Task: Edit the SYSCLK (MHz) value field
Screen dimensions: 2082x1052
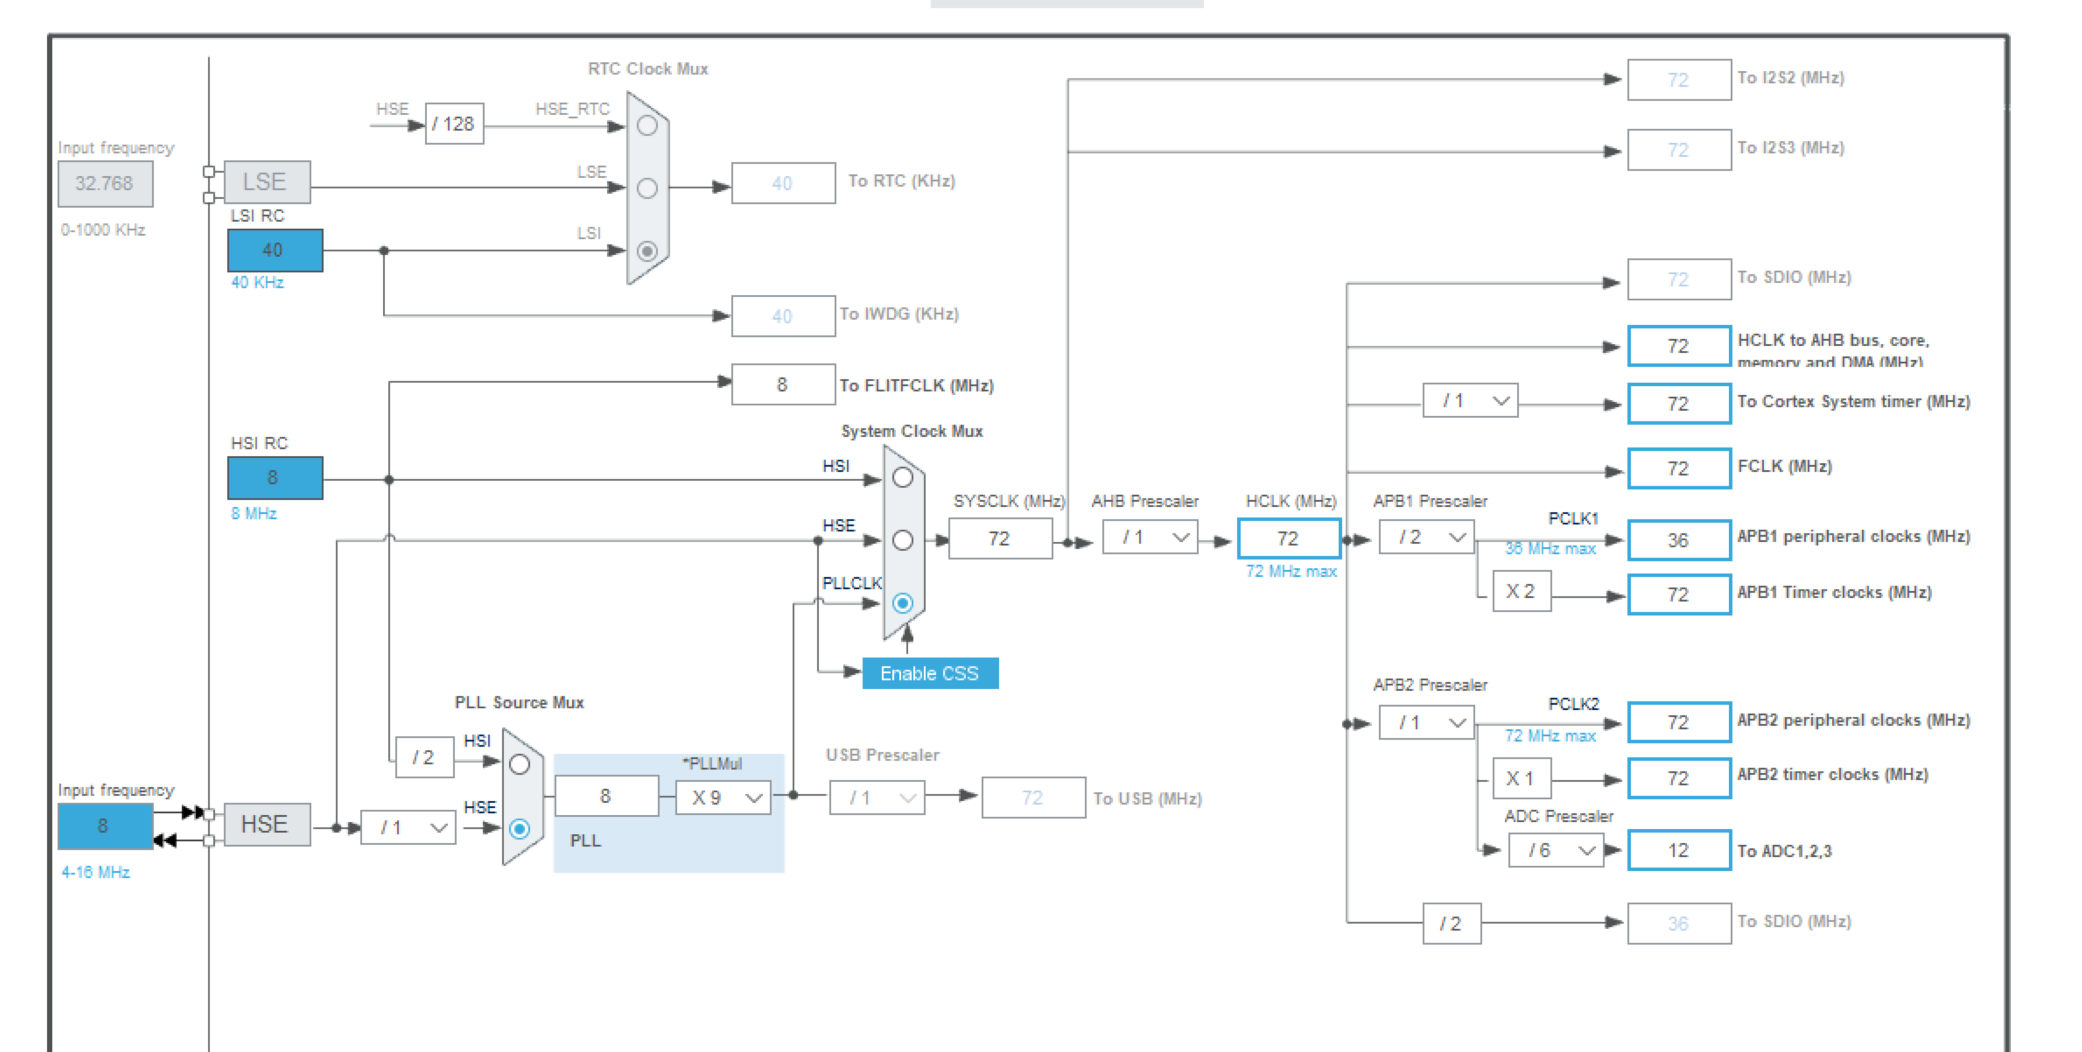Action: 1000,539
